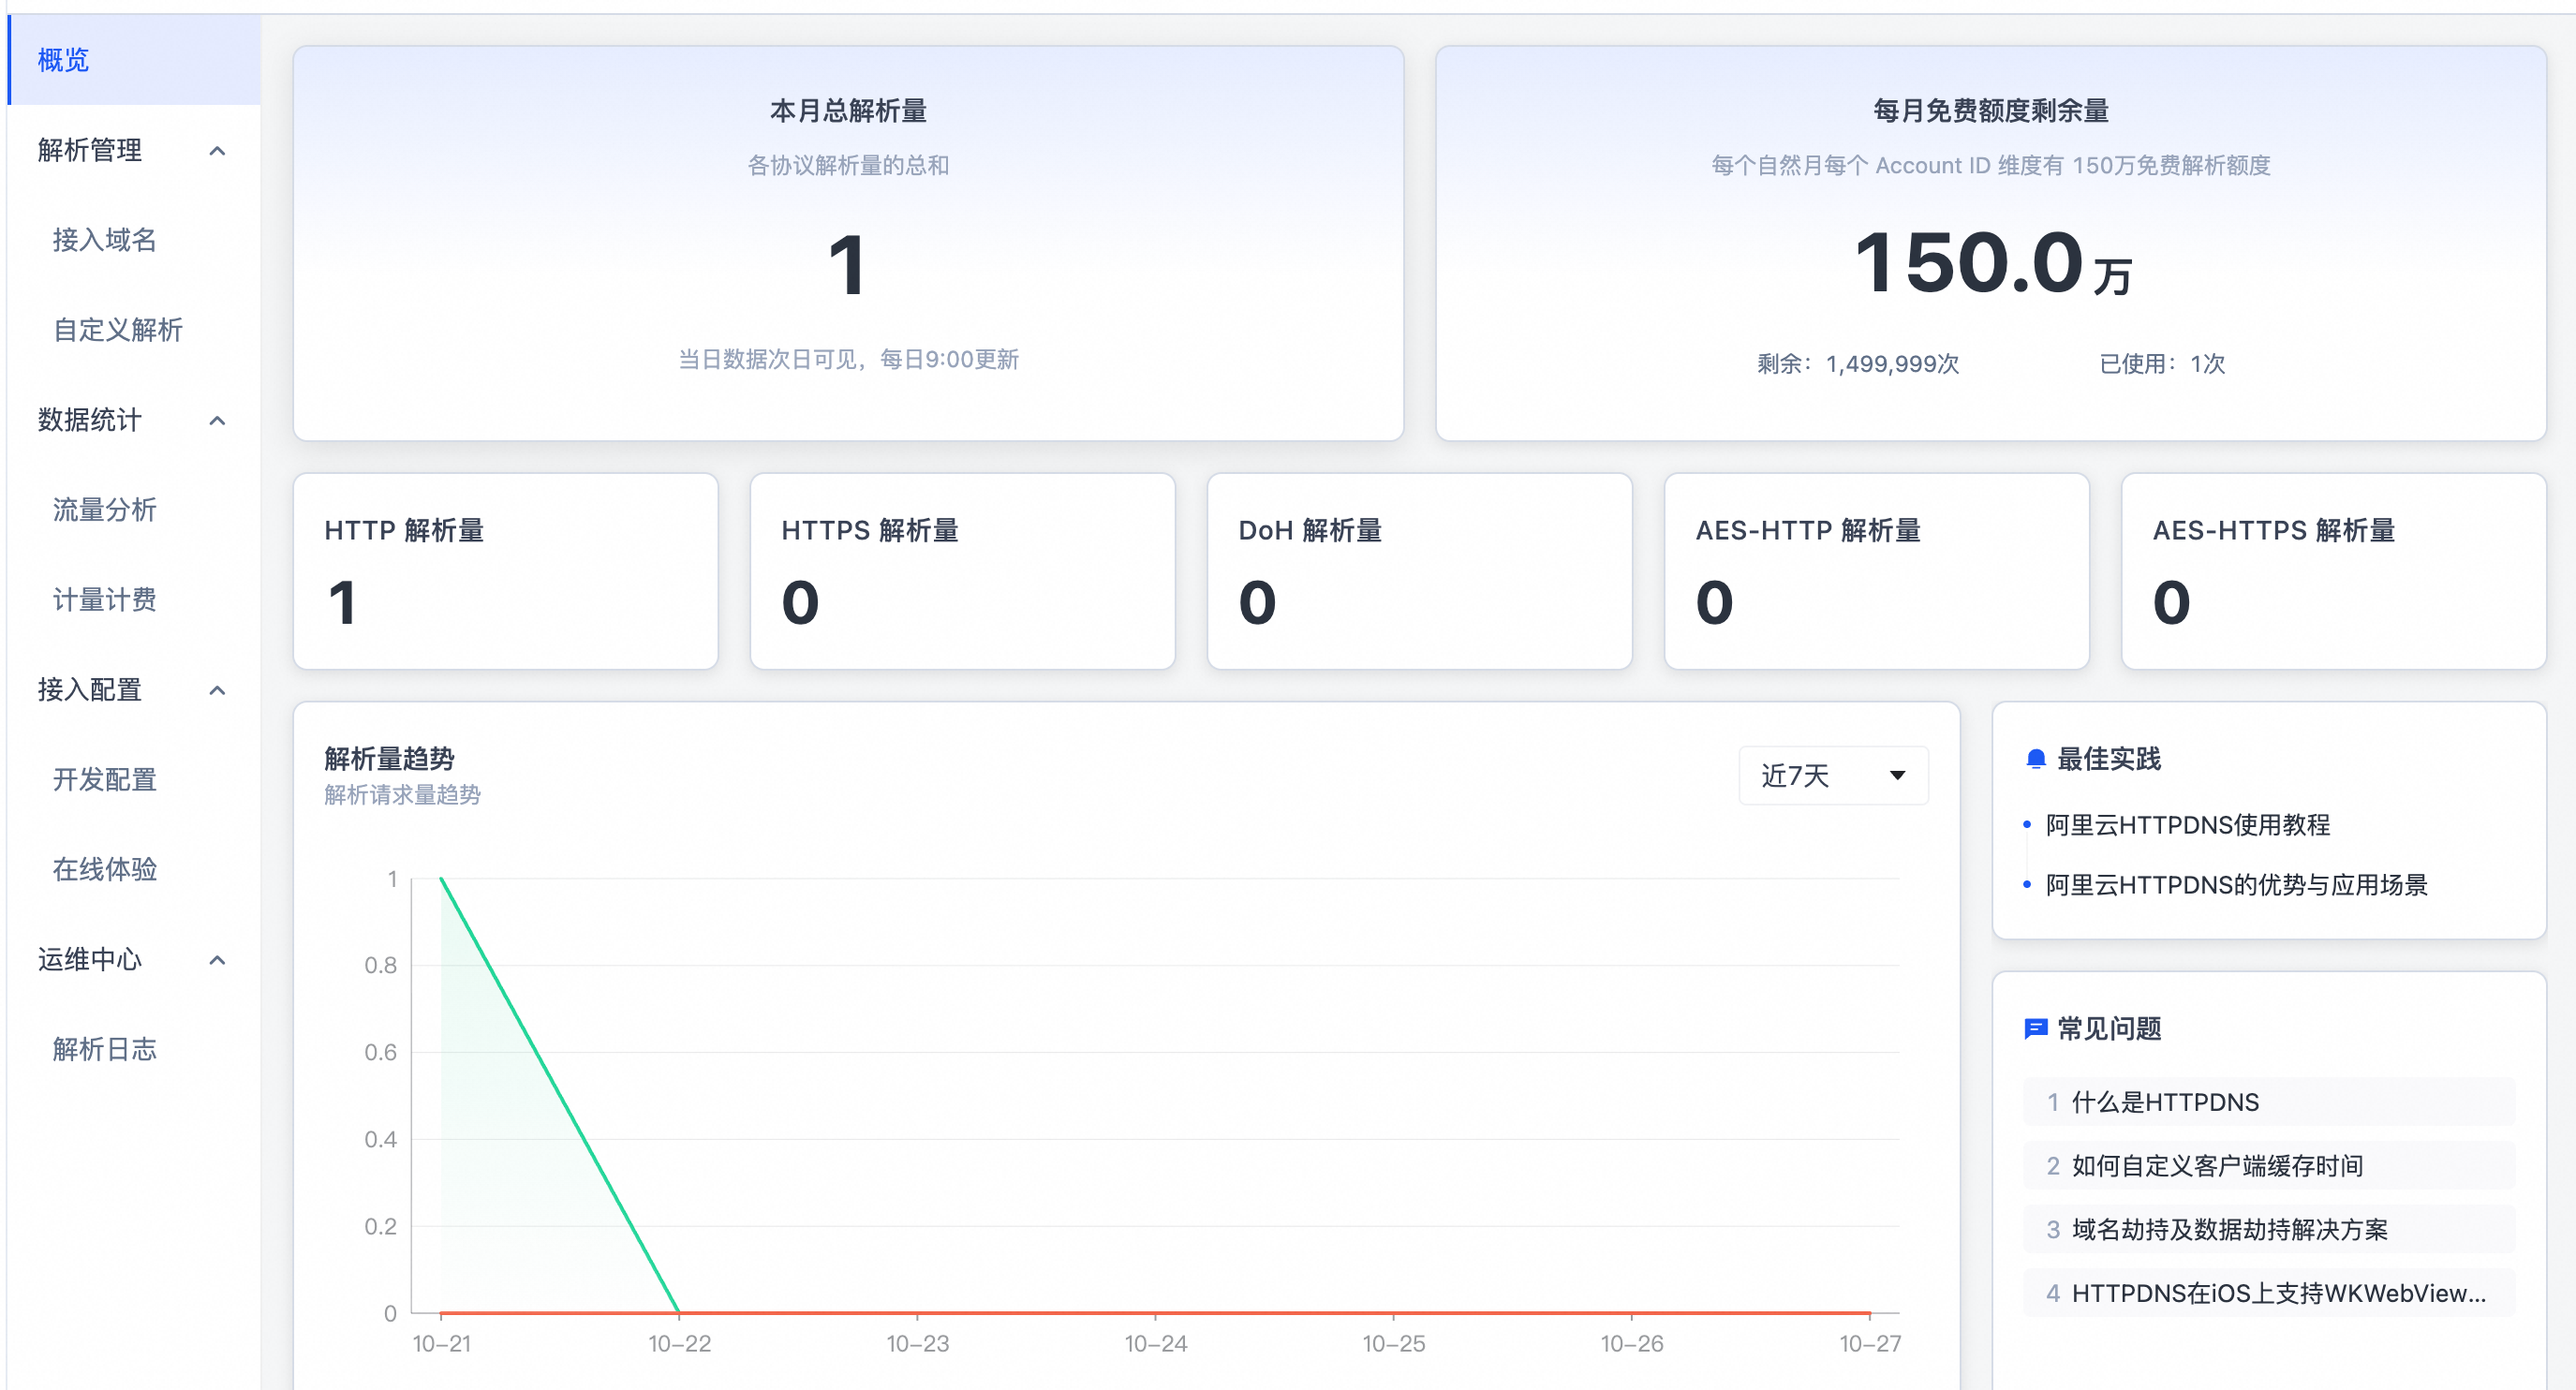
Task: Open 阿里云HTTPDNS使用教程 link
Action: [2187, 825]
